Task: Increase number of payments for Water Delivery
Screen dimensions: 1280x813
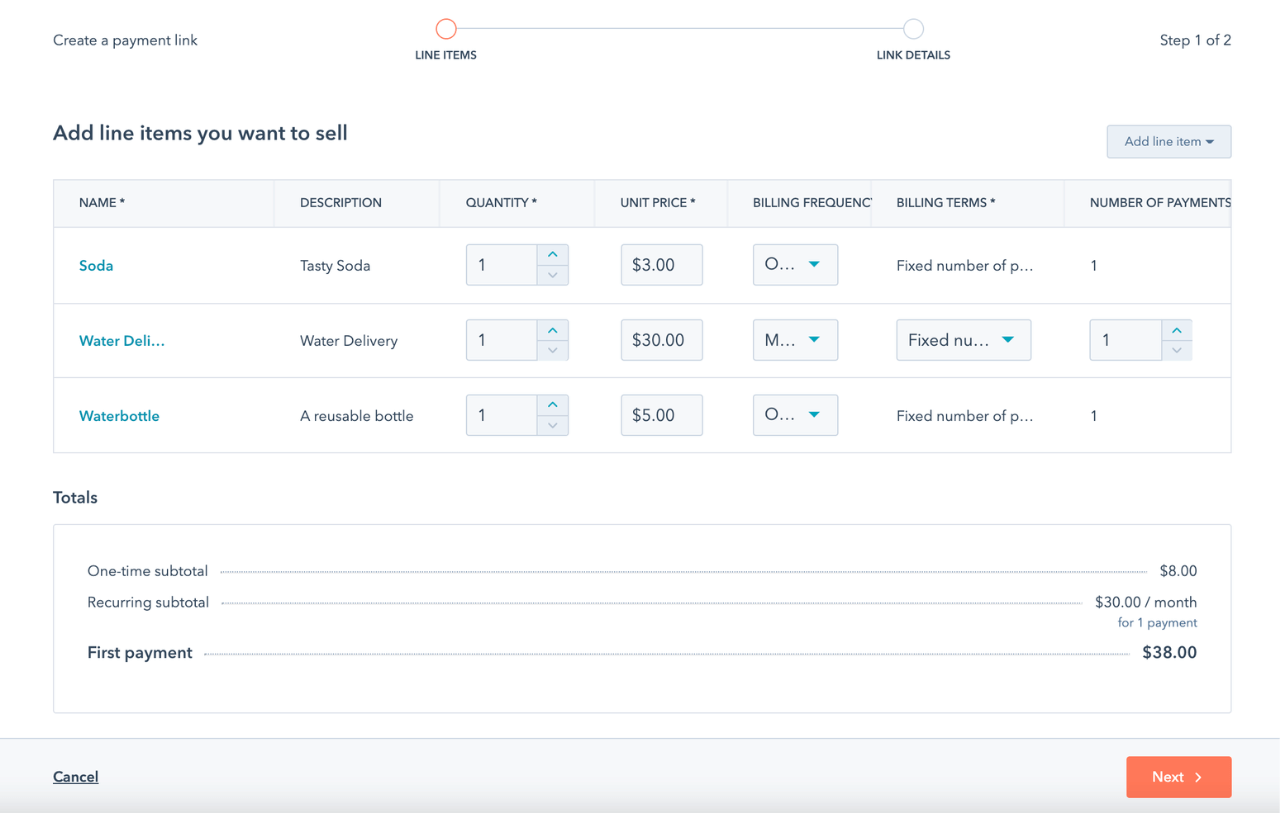Action: [1176, 330]
